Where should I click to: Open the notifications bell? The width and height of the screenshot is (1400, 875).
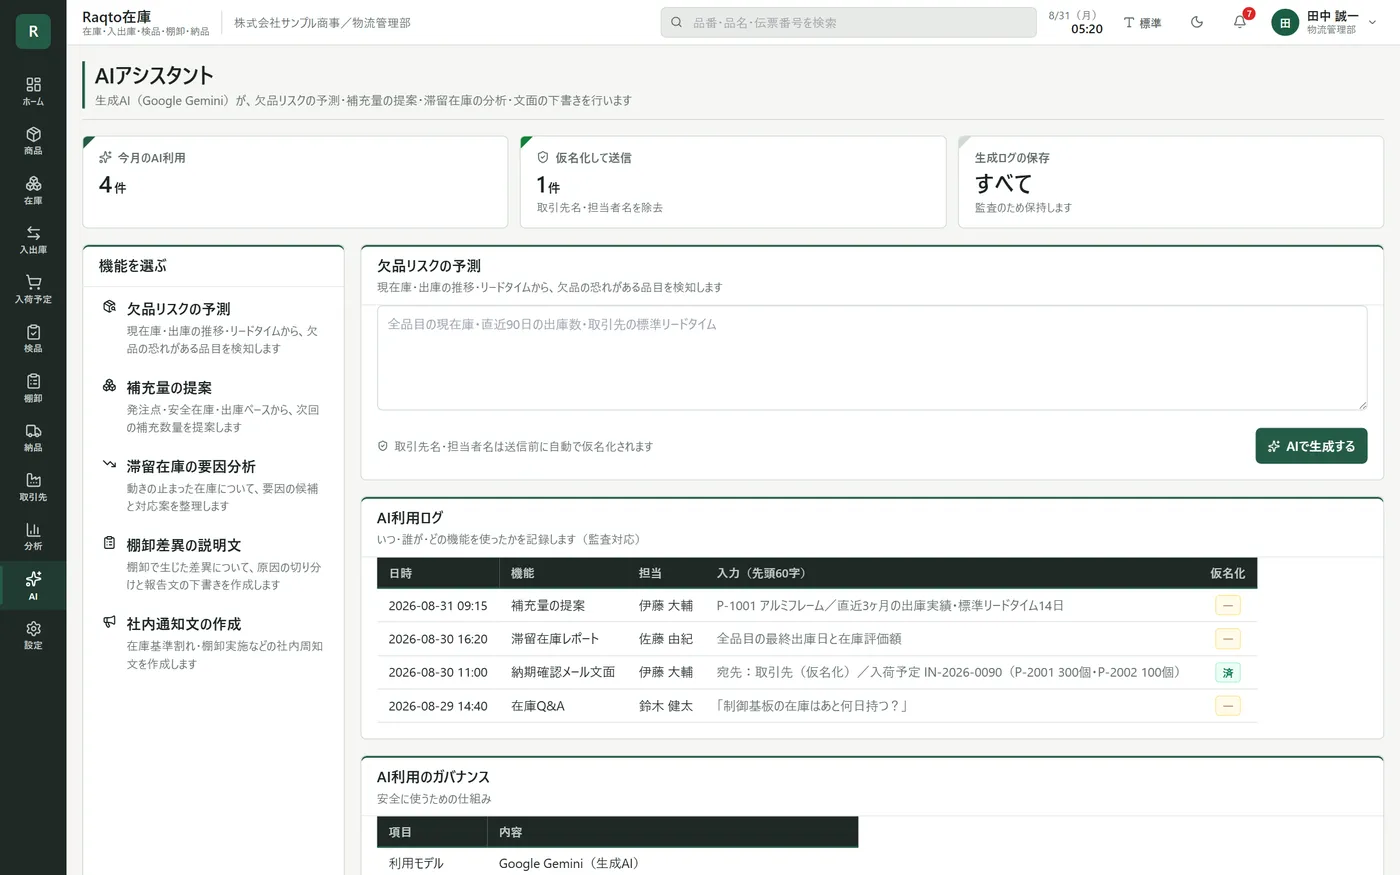tap(1240, 22)
